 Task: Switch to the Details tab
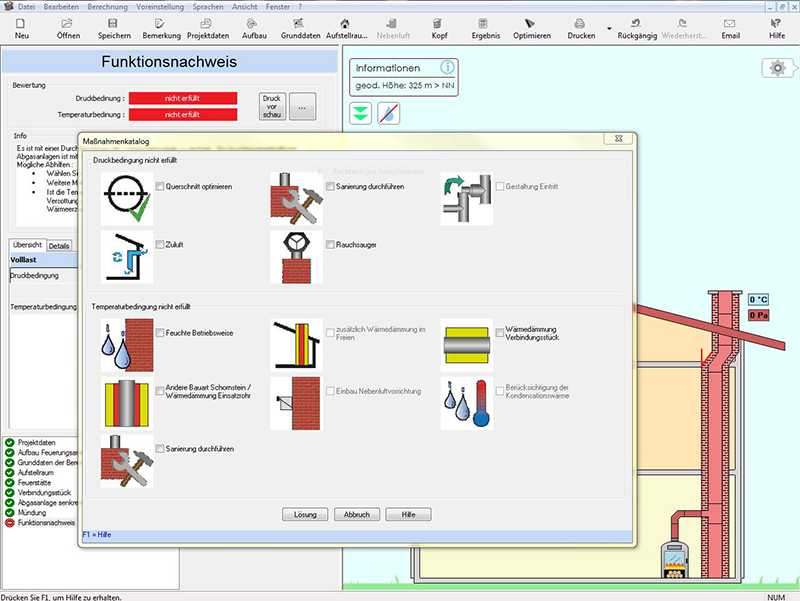pyautogui.click(x=59, y=245)
